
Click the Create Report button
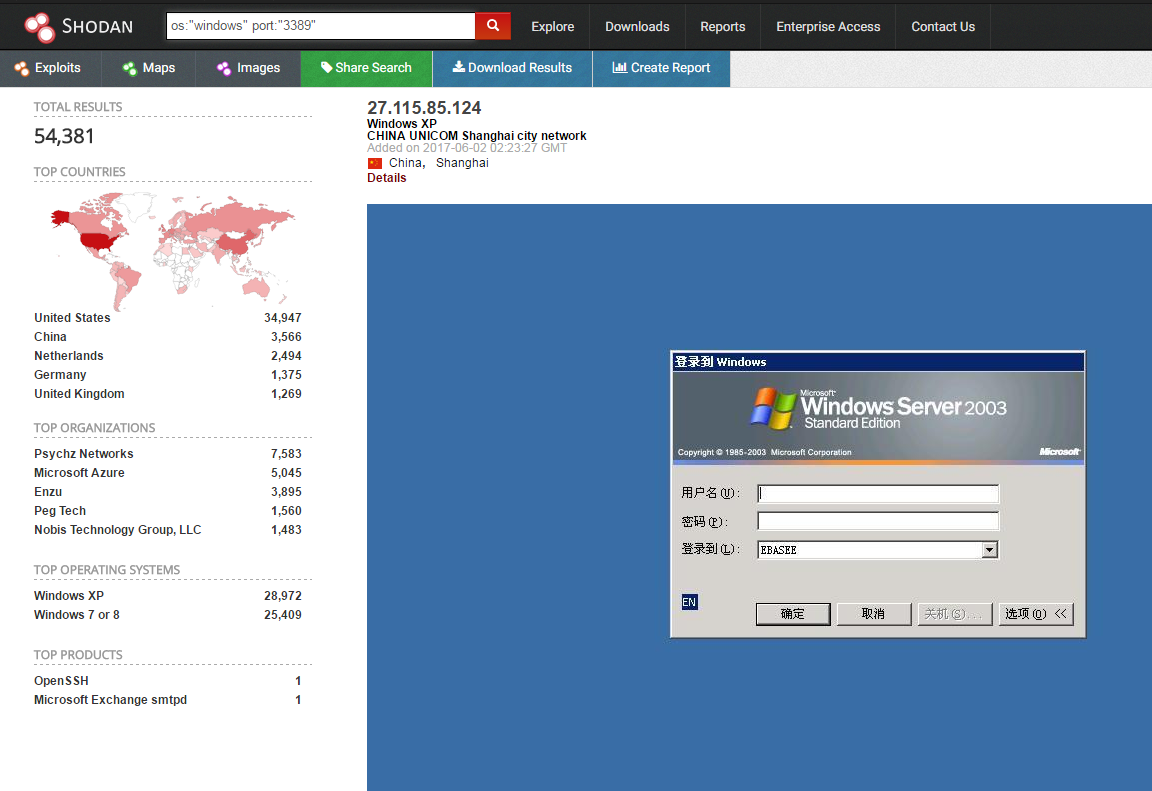661,68
